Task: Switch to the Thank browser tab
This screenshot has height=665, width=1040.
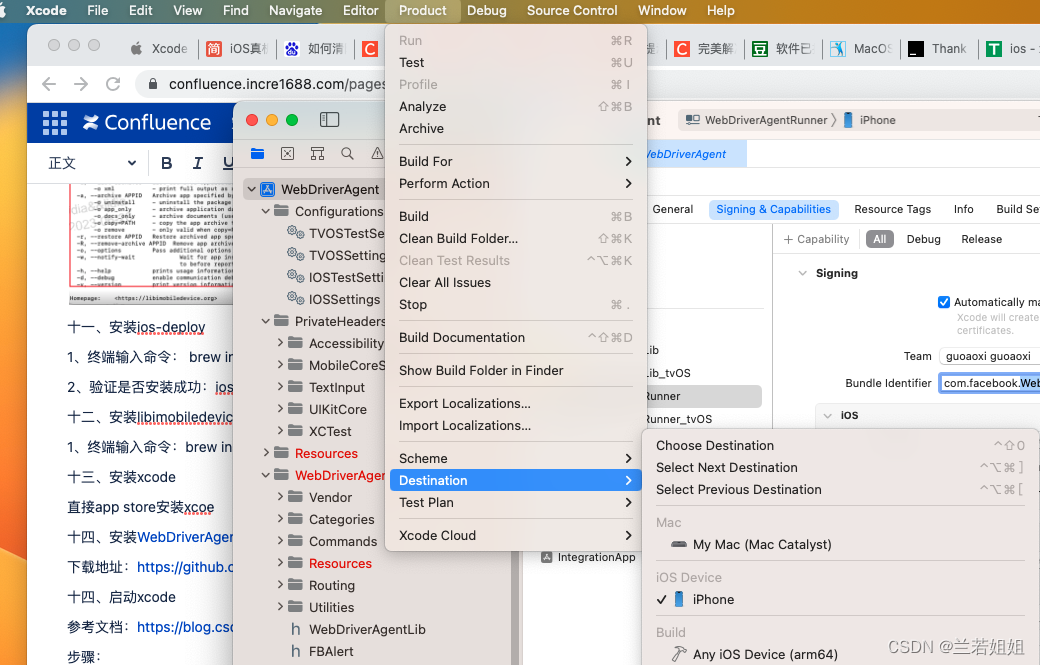Action: coord(938,48)
